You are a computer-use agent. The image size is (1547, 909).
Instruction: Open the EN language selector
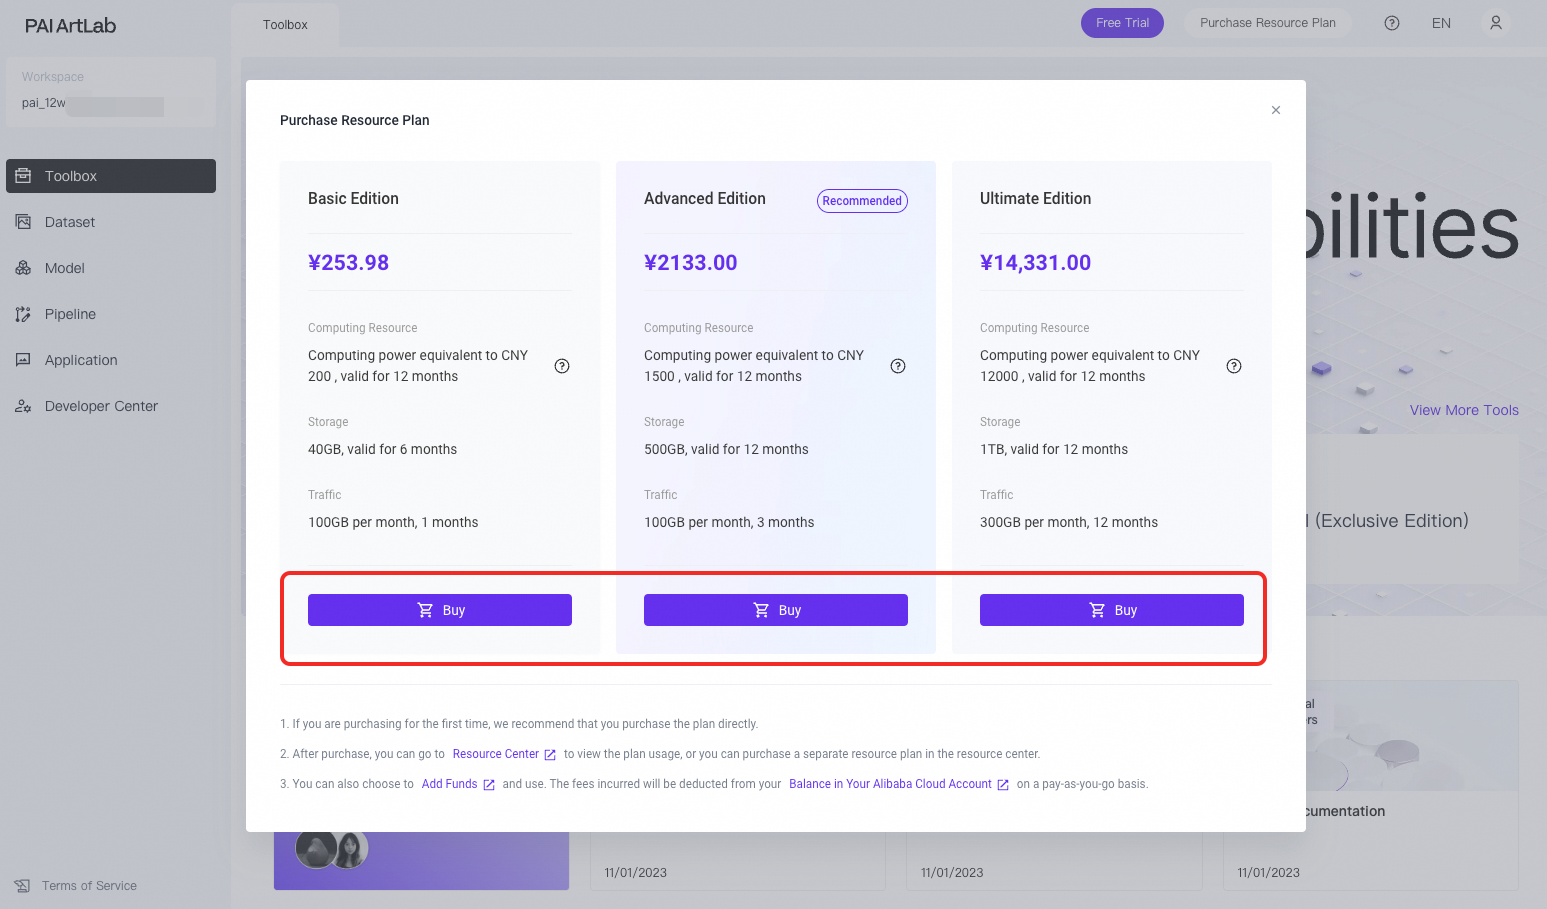coord(1441,22)
